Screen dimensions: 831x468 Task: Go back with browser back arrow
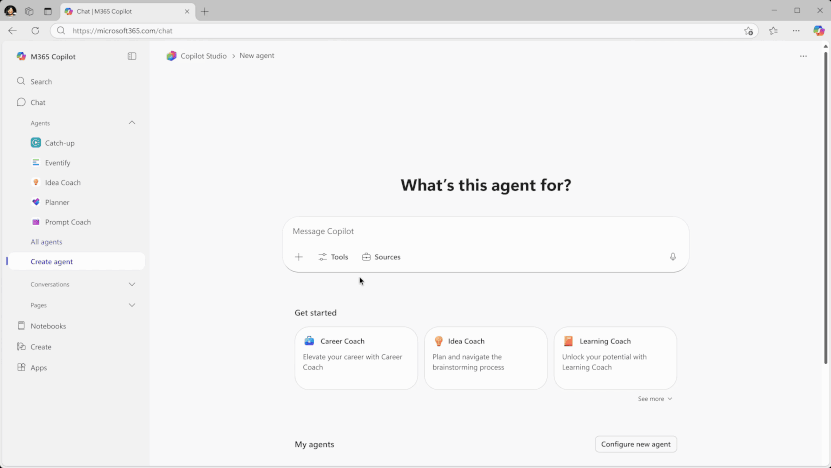(x=13, y=31)
